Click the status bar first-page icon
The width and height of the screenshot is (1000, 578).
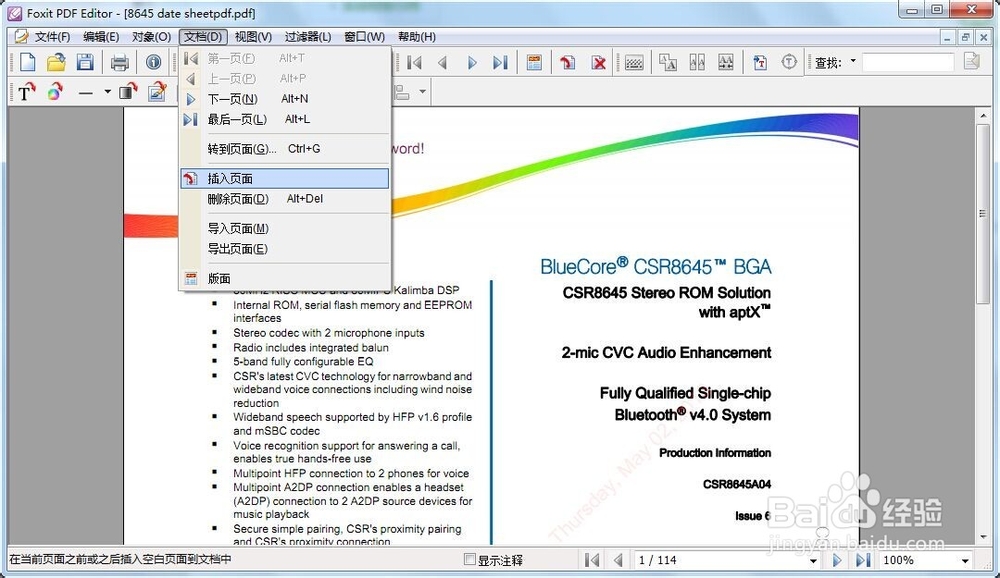coord(592,560)
